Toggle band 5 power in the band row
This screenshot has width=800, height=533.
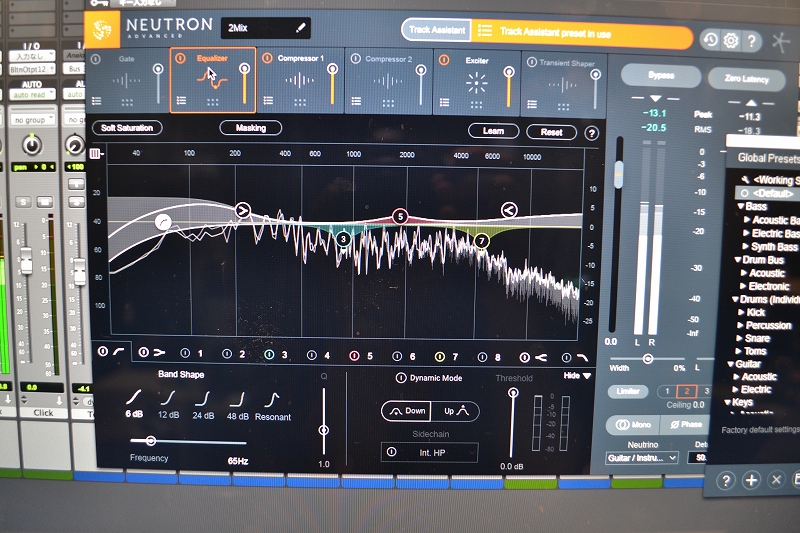[x=354, y=356]
